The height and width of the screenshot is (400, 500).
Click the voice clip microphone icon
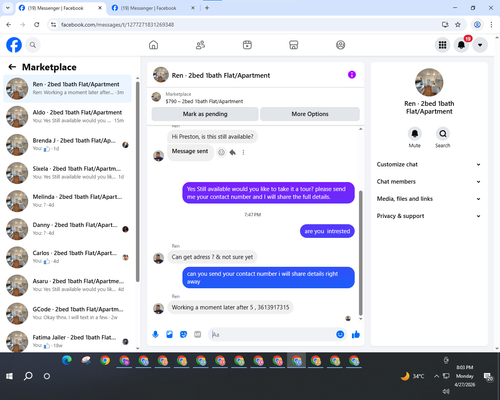(155, 334)
